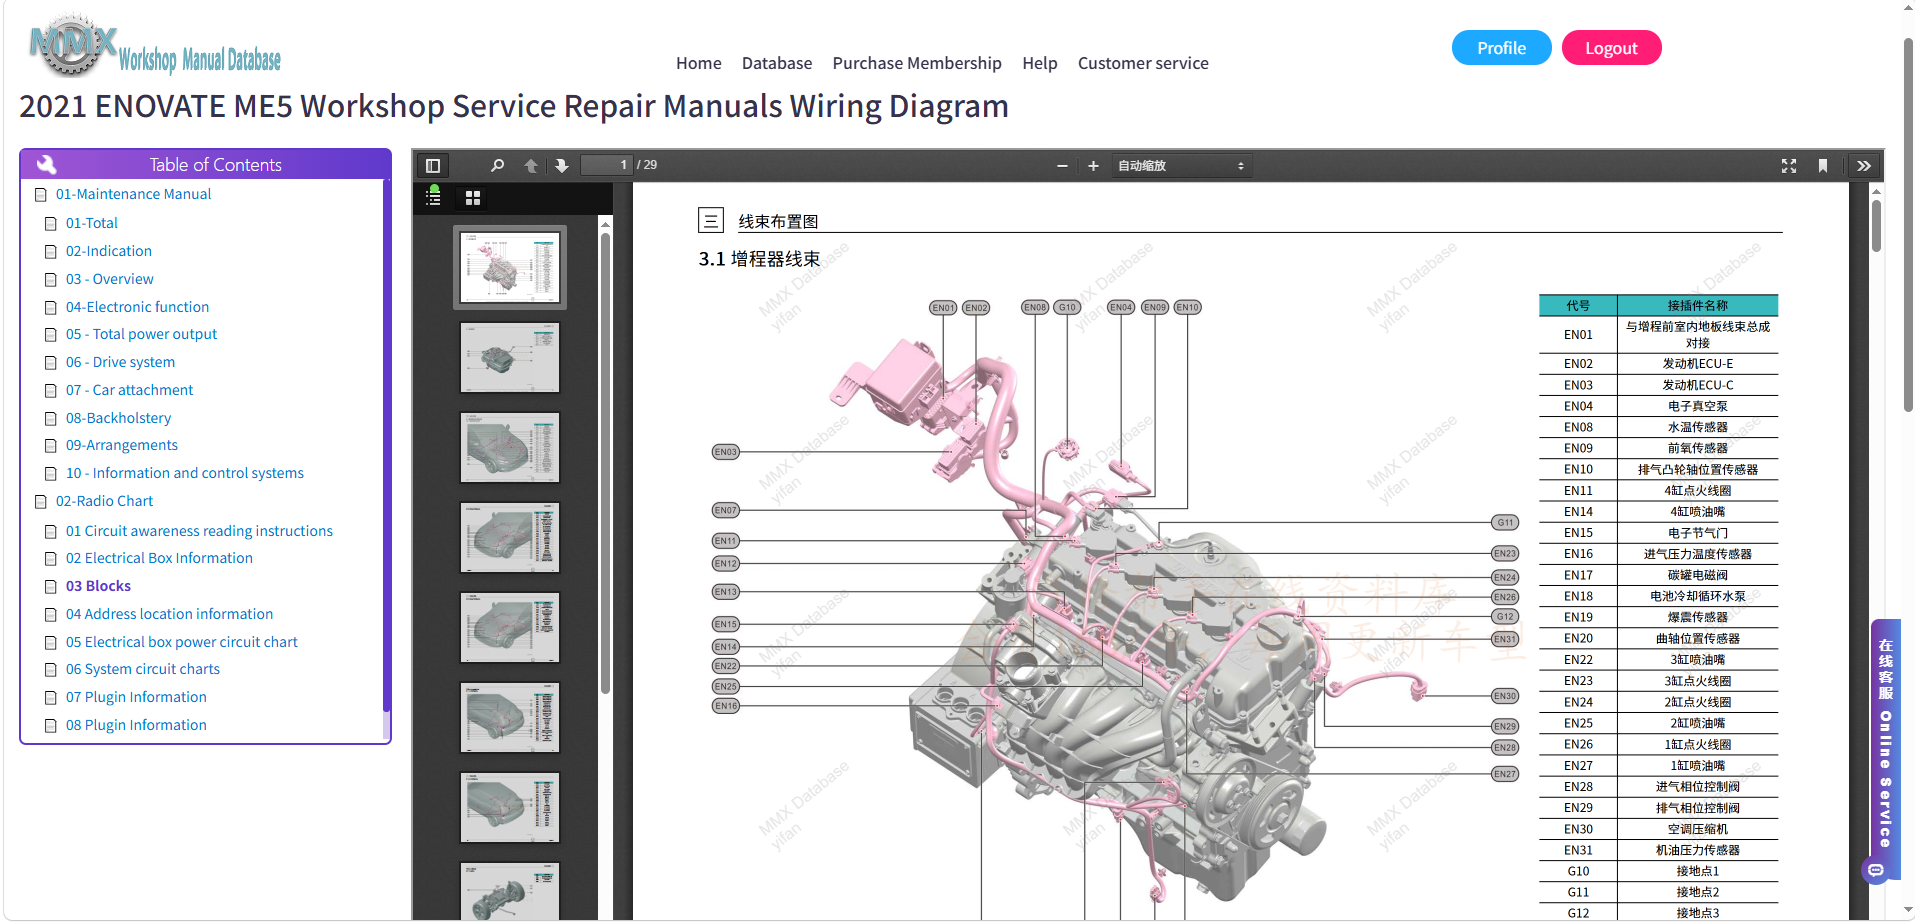The width and height of the screenshot is (1915, 923).
Task: Select the fifth page thumbnail
Action: point(510,627)
